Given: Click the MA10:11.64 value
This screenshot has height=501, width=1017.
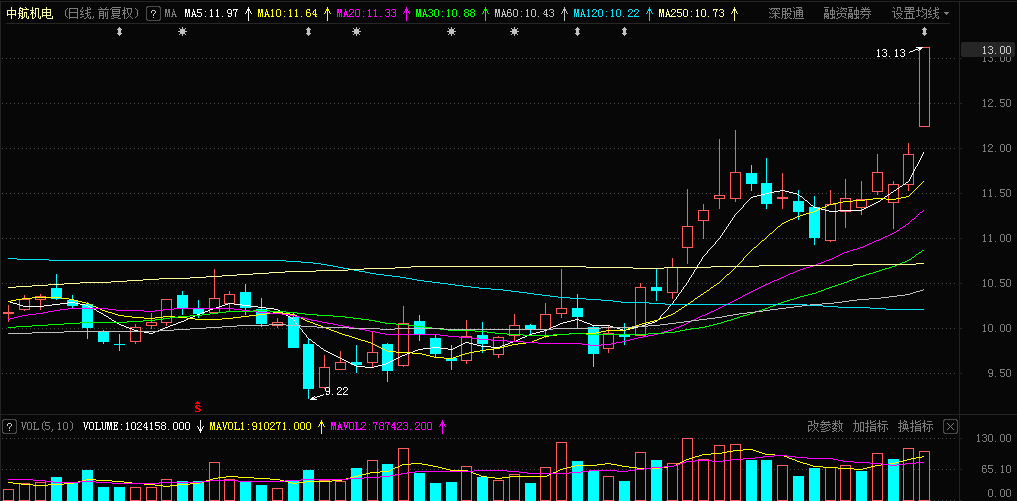Looking at the screenshot, I should pyautogui.click(x=288, y=13).
